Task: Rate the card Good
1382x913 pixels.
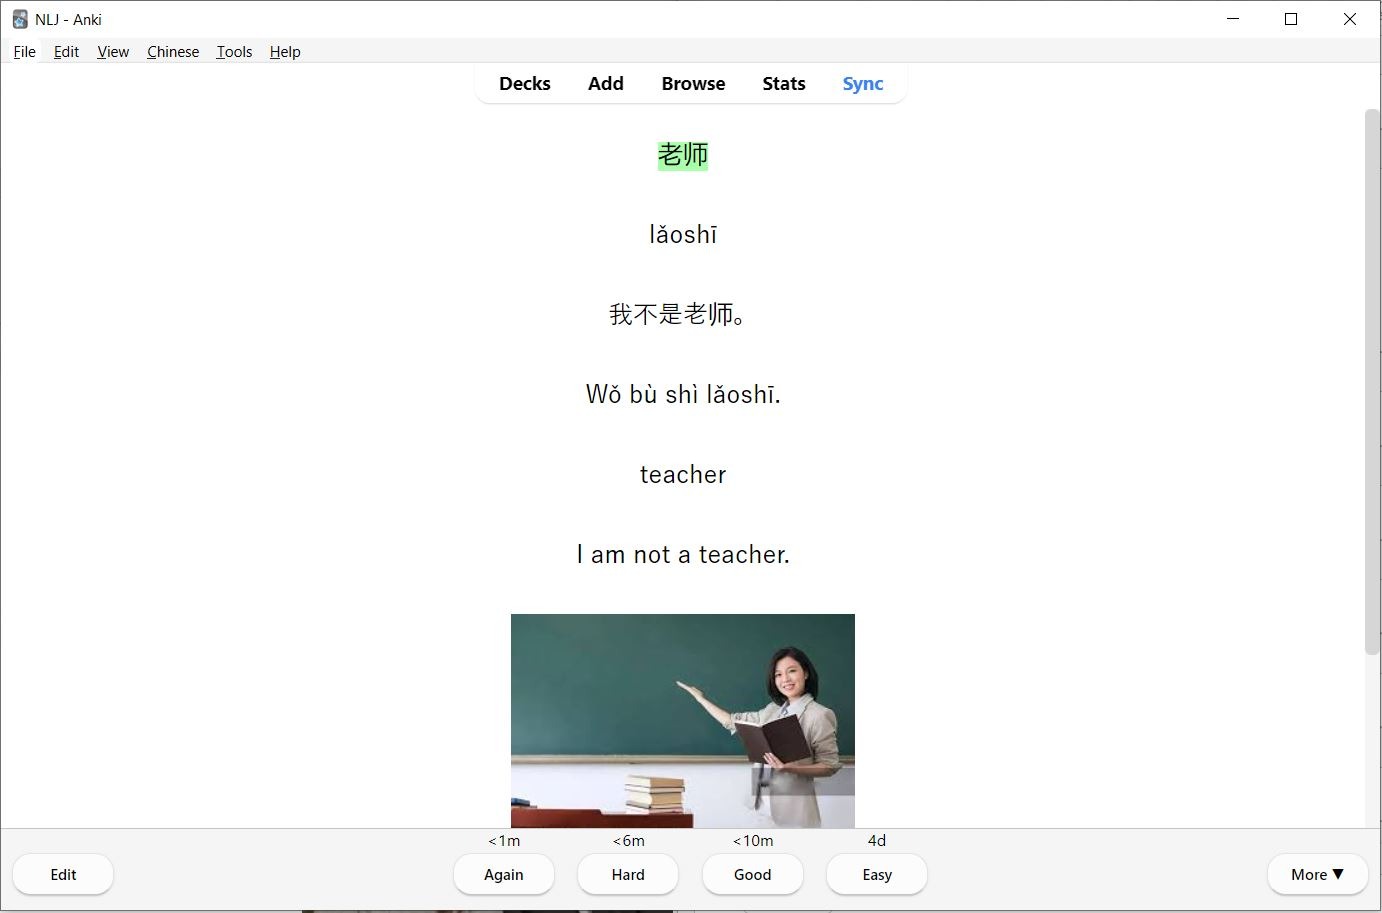Action: tap(753, 875)
